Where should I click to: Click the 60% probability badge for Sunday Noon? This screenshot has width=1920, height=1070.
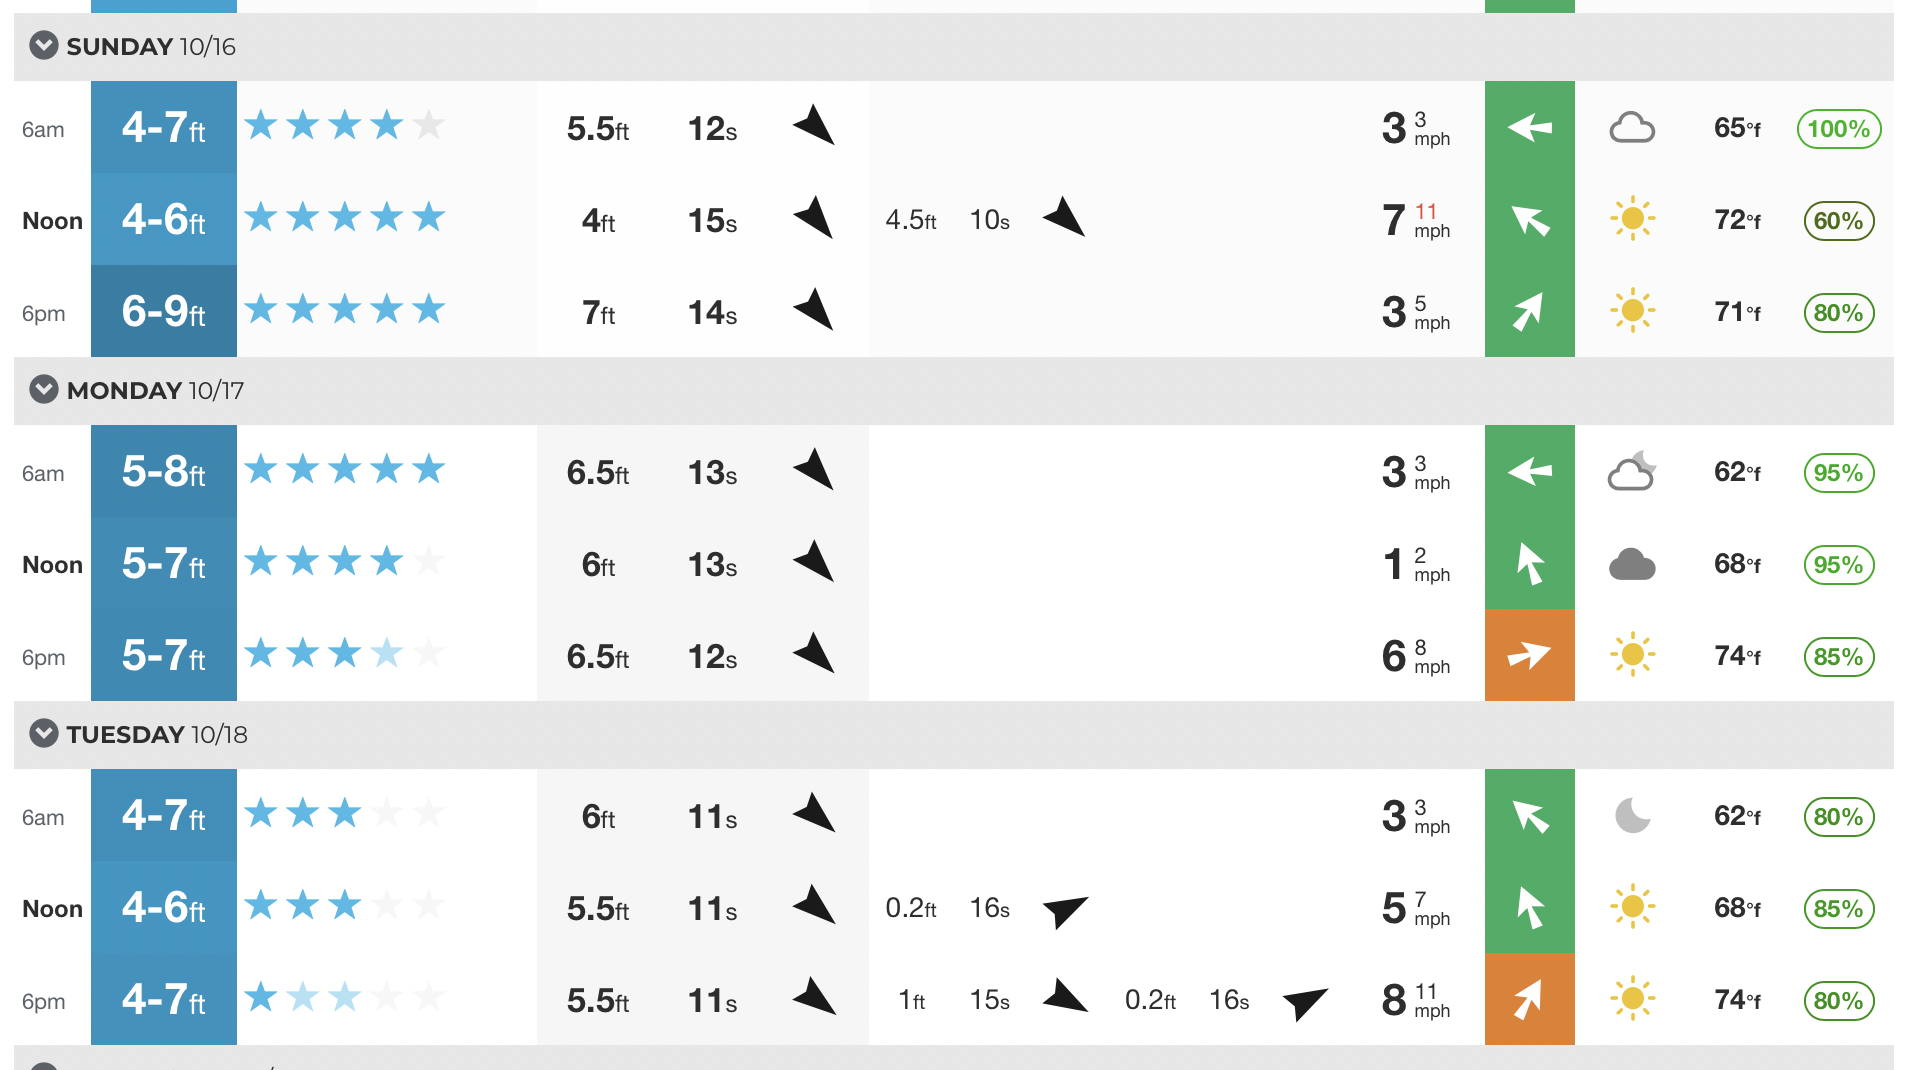point(1837,220)
